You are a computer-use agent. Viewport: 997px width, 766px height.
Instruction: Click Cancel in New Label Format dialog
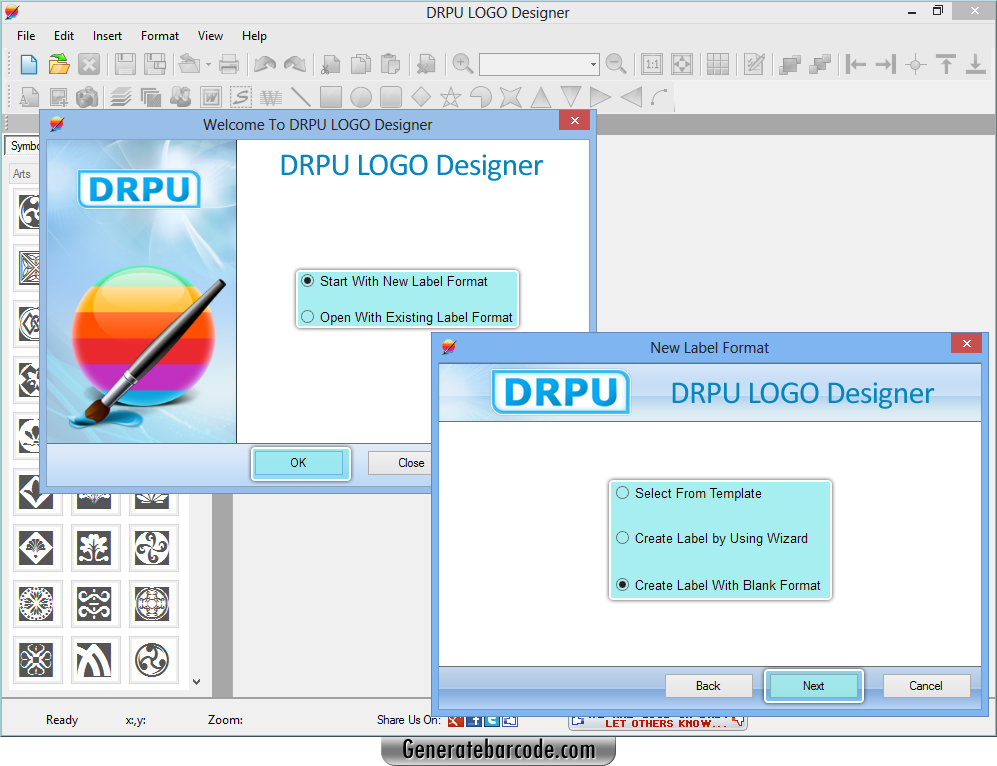click(x=926, y=686)
